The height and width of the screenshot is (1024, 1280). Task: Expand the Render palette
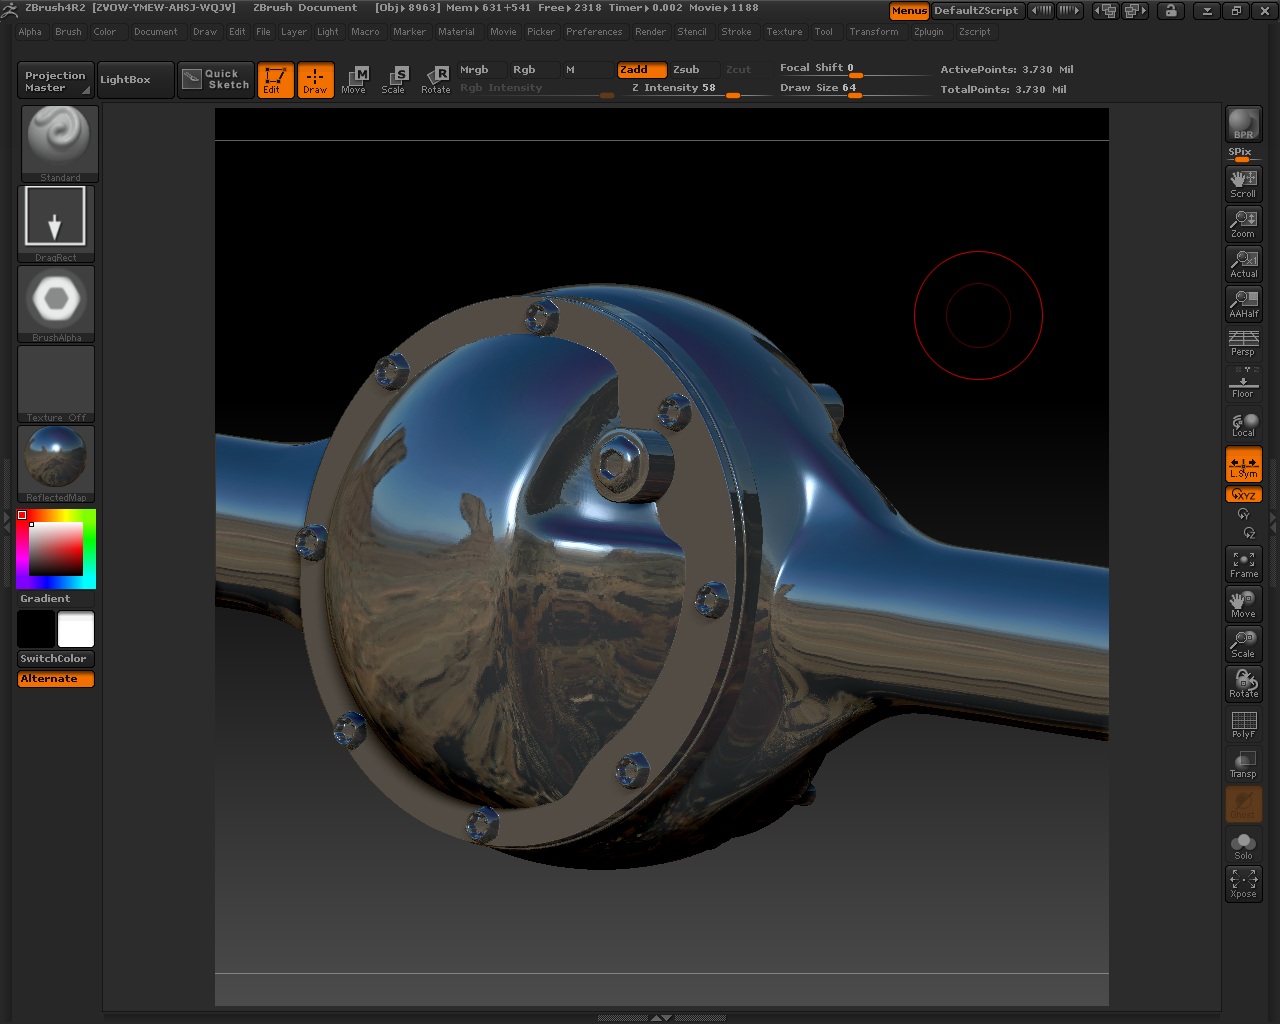tap(650, 31)
